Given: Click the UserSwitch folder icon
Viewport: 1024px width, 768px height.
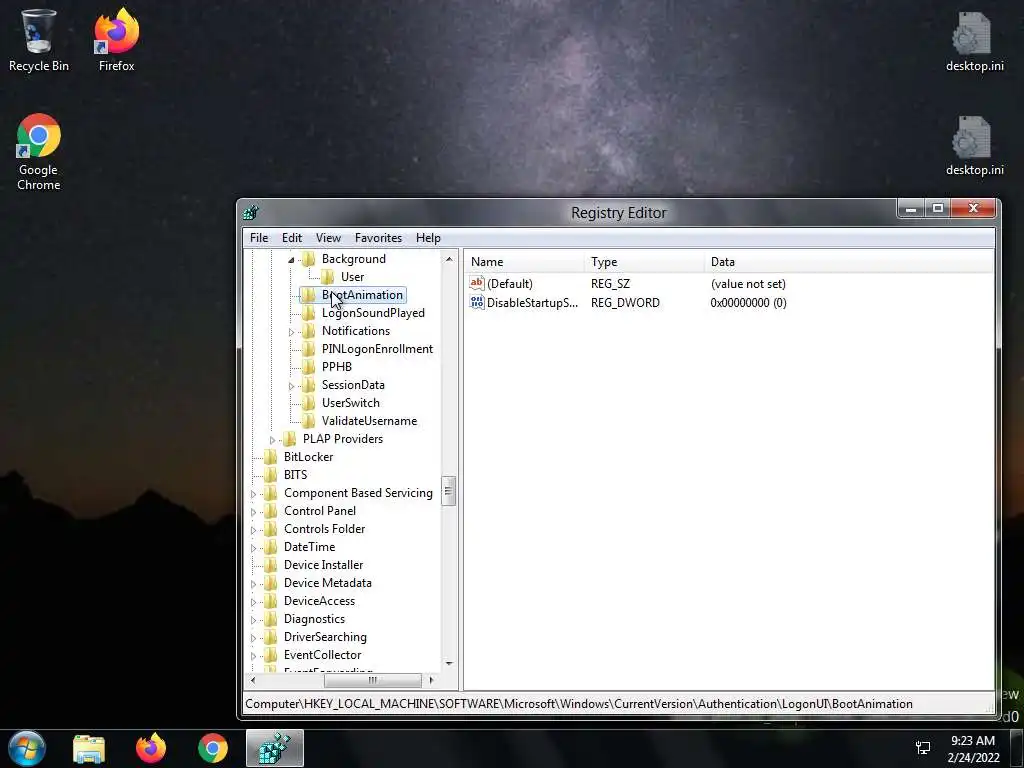Looking at the screenshot, I should 308,402.
